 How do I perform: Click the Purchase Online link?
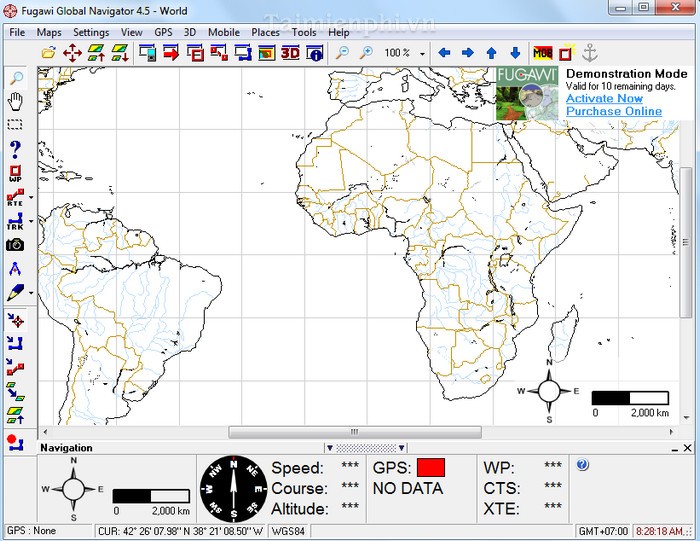click(614, 111)
